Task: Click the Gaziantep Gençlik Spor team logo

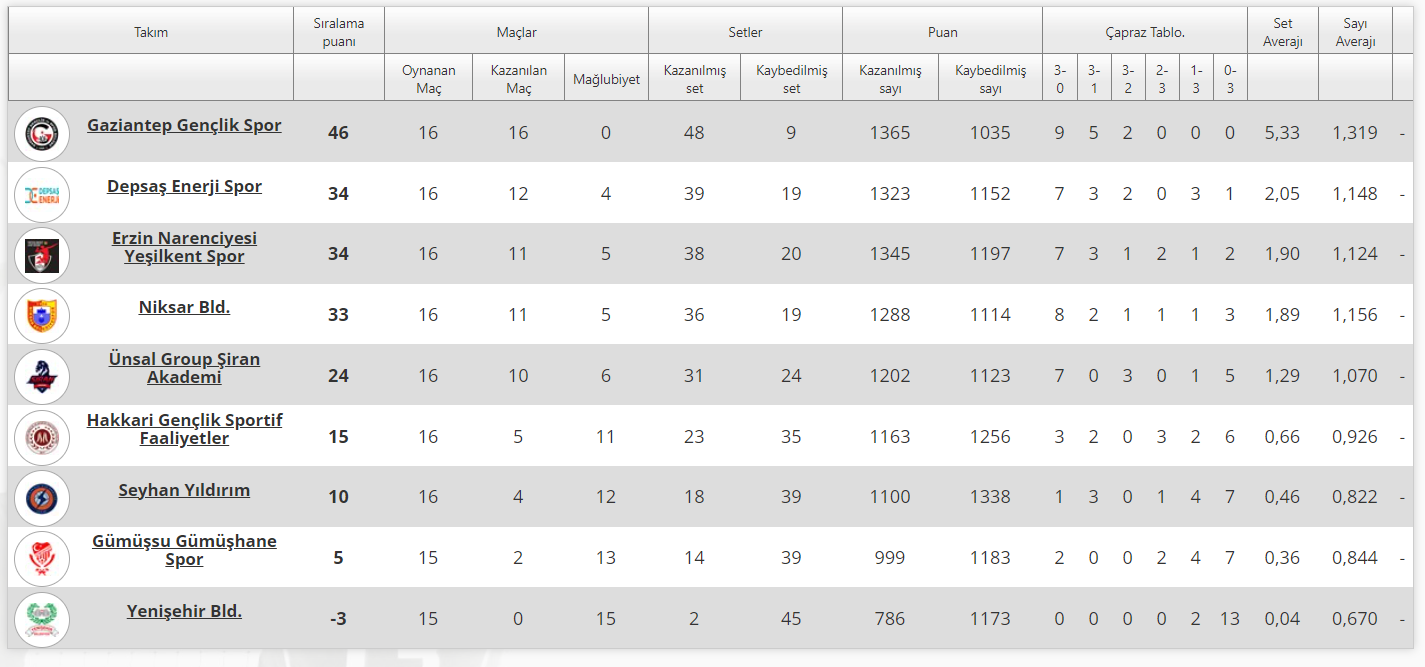Action: 42,133
